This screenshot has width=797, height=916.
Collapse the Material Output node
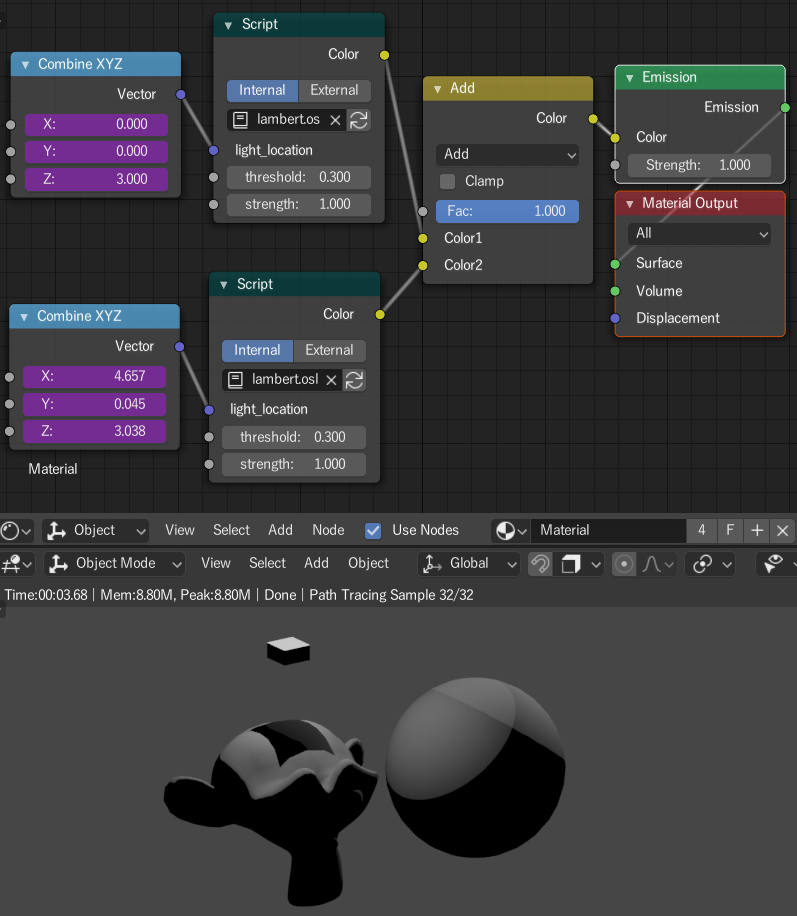click(629, 204)
